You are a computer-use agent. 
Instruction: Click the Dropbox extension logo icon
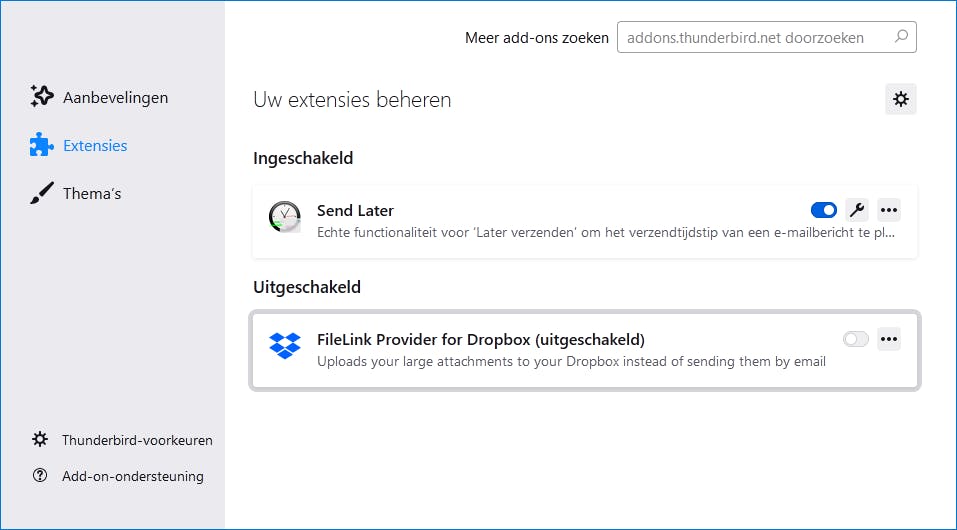(x=285, y=345)
